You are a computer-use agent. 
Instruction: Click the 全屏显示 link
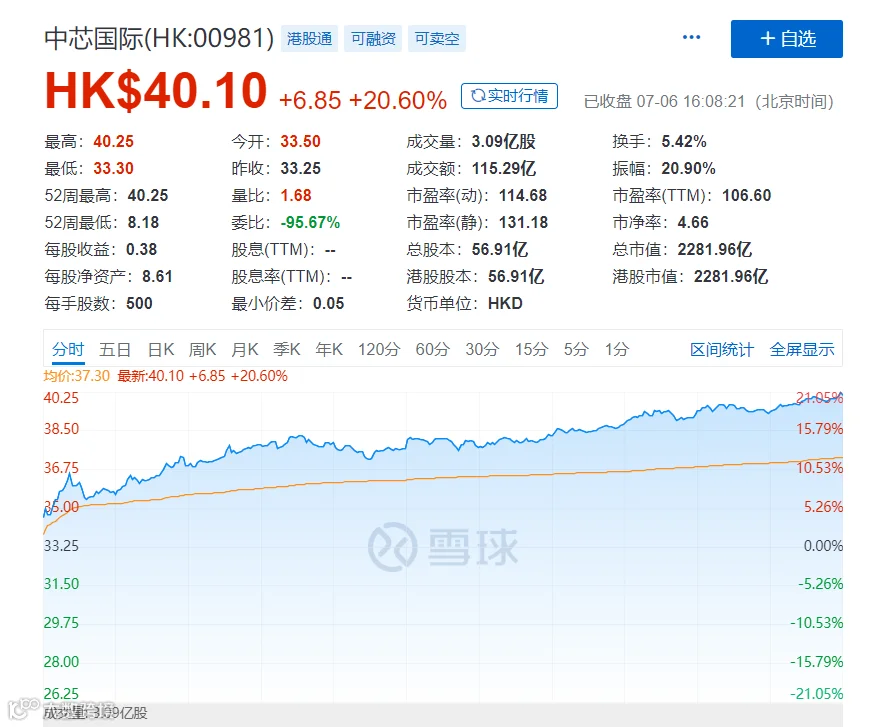pos(802,350)
